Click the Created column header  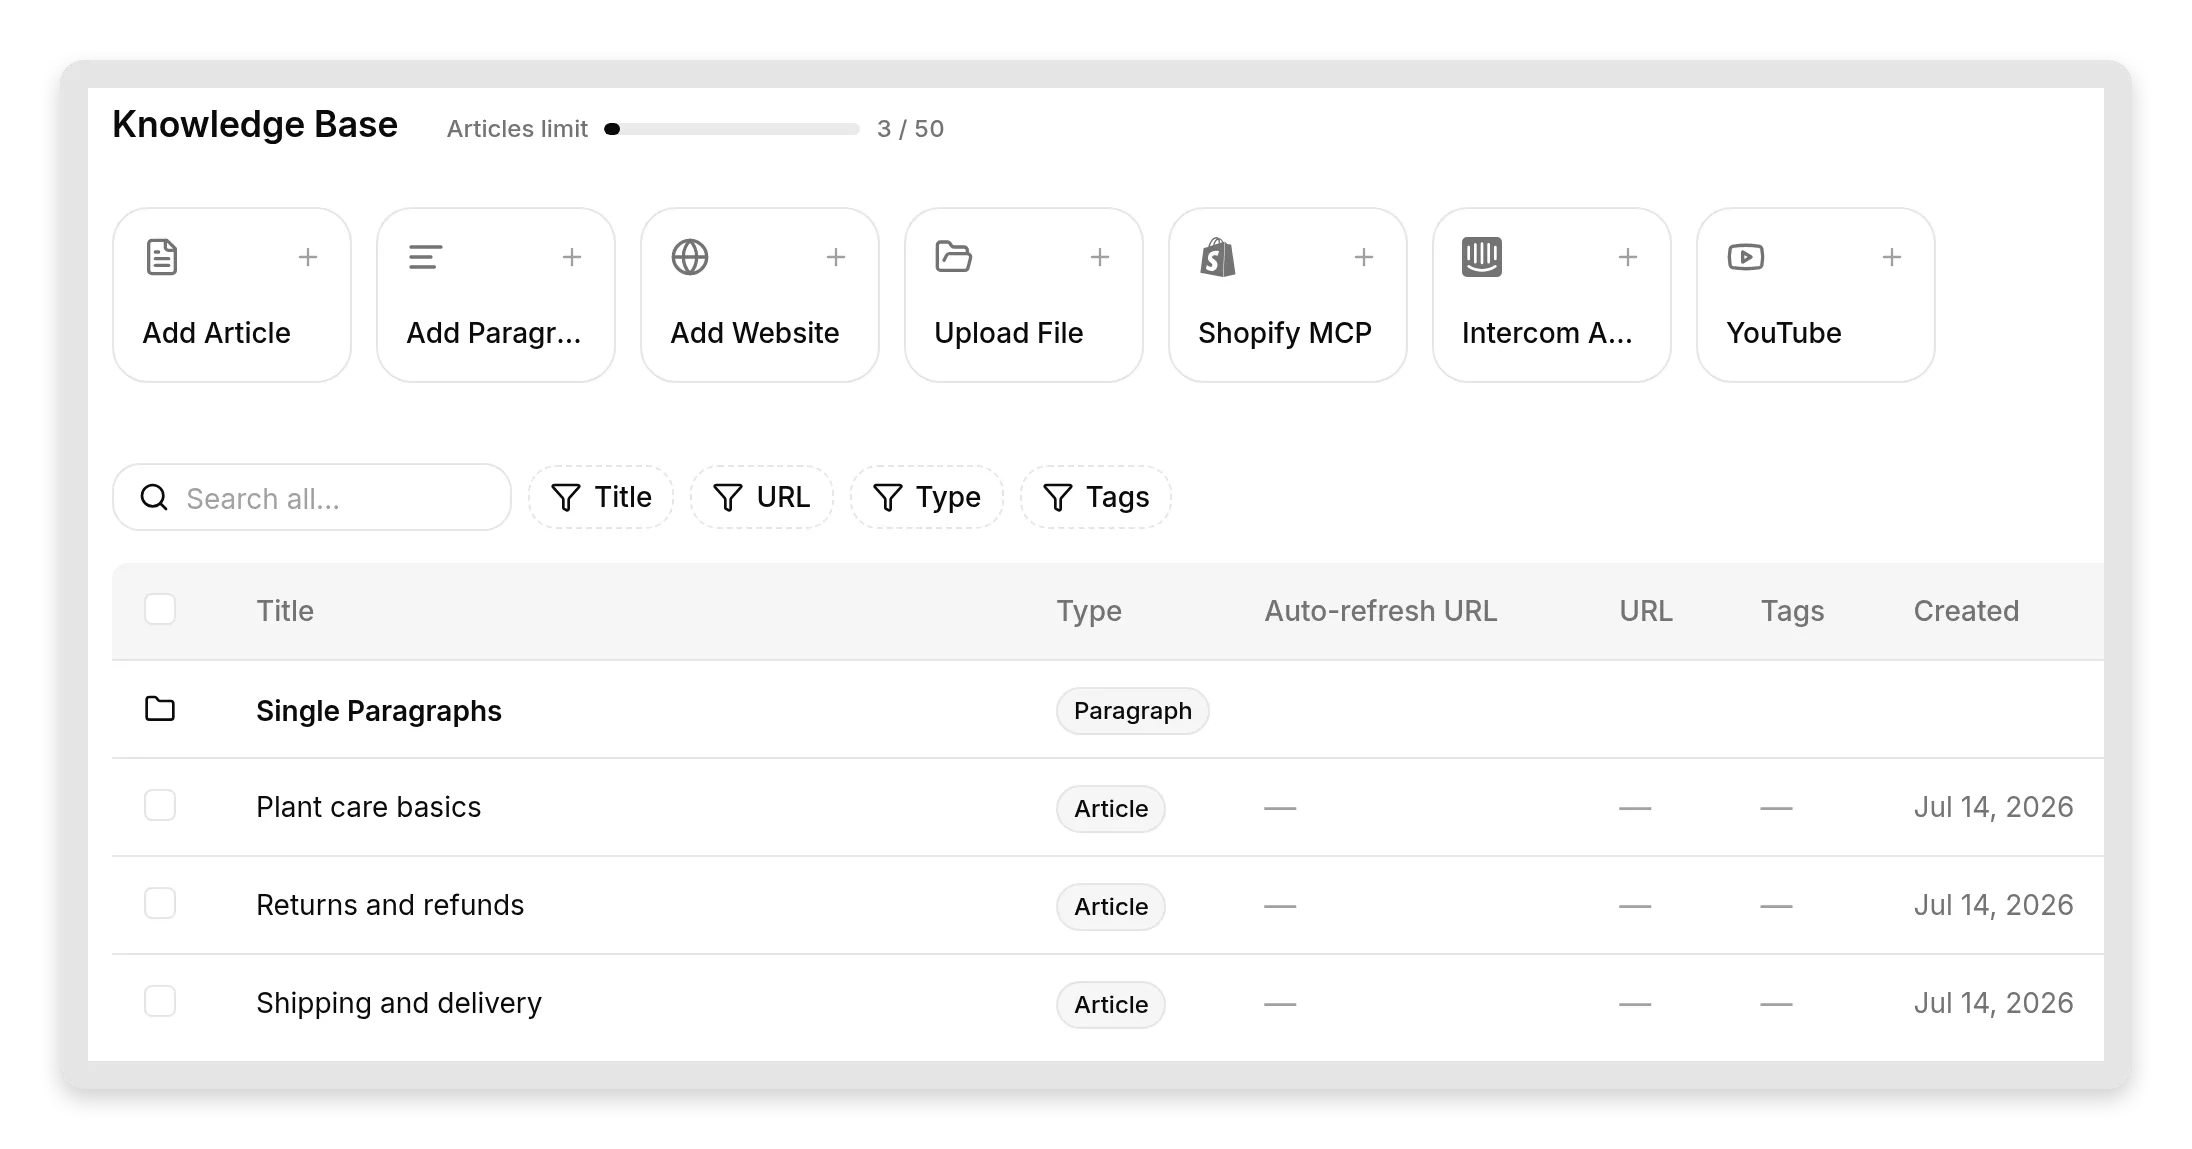pyautogui.click(x=1967, y=611)
